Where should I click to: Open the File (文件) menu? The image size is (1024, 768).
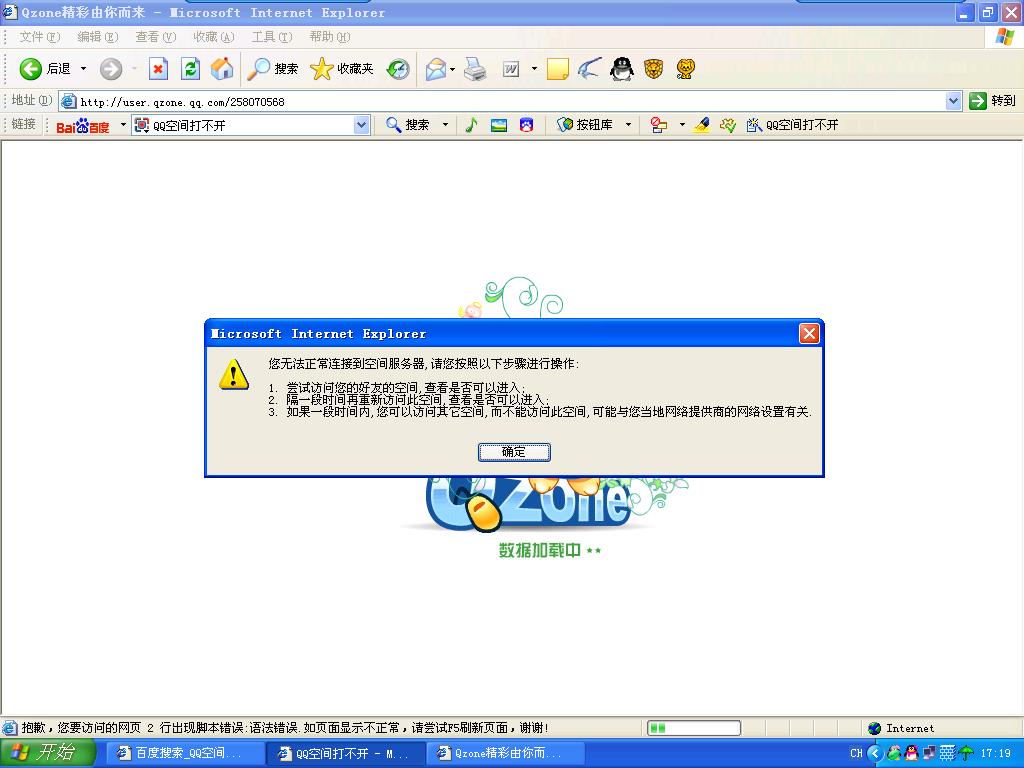coord(39,37)
